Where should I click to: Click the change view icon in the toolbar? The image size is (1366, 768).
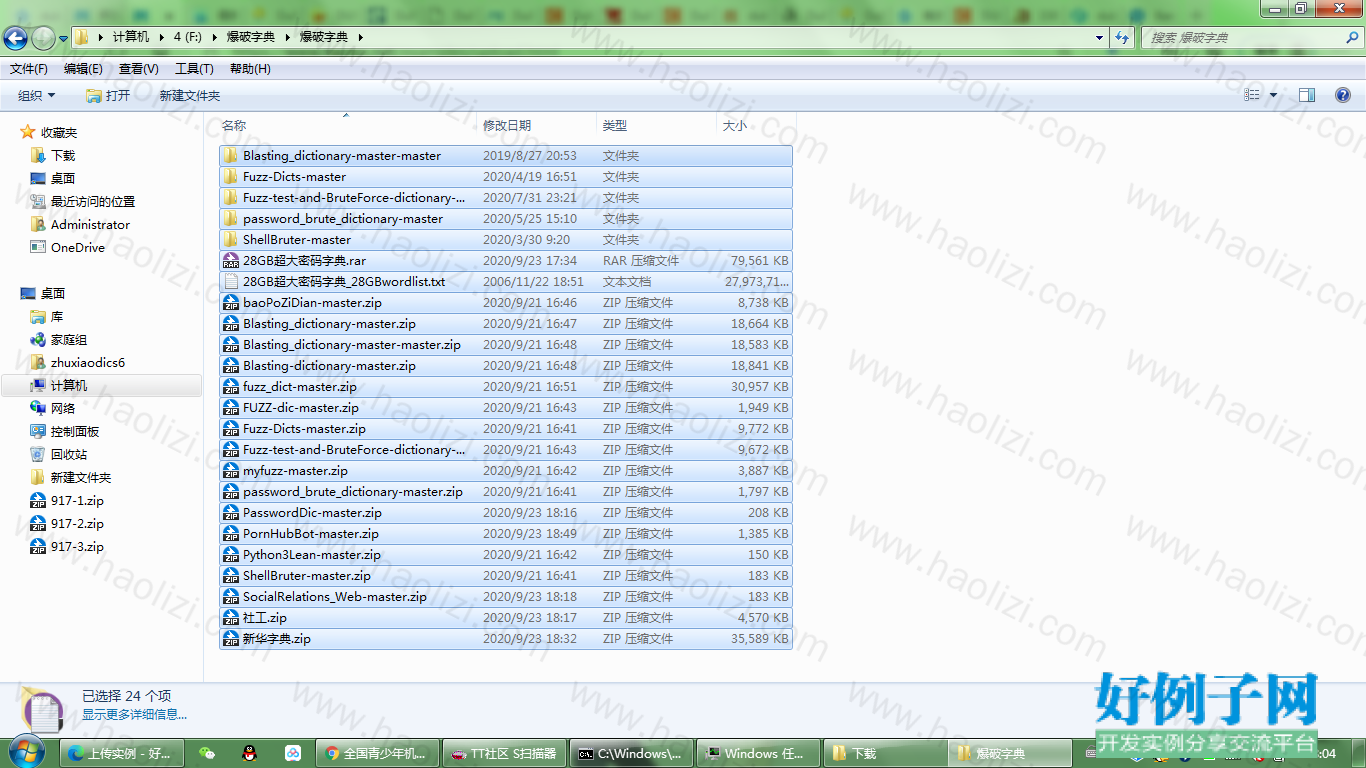[1252, 95]
